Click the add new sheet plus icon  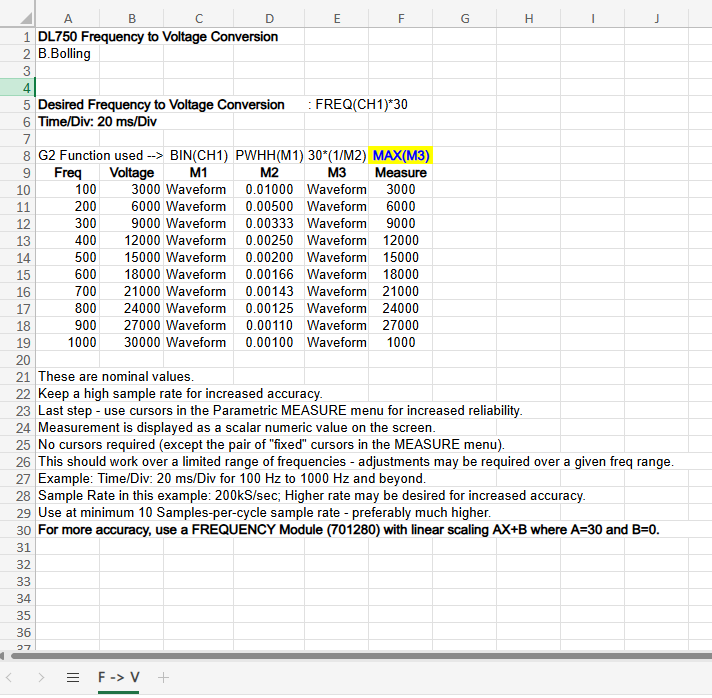point(163,677)
